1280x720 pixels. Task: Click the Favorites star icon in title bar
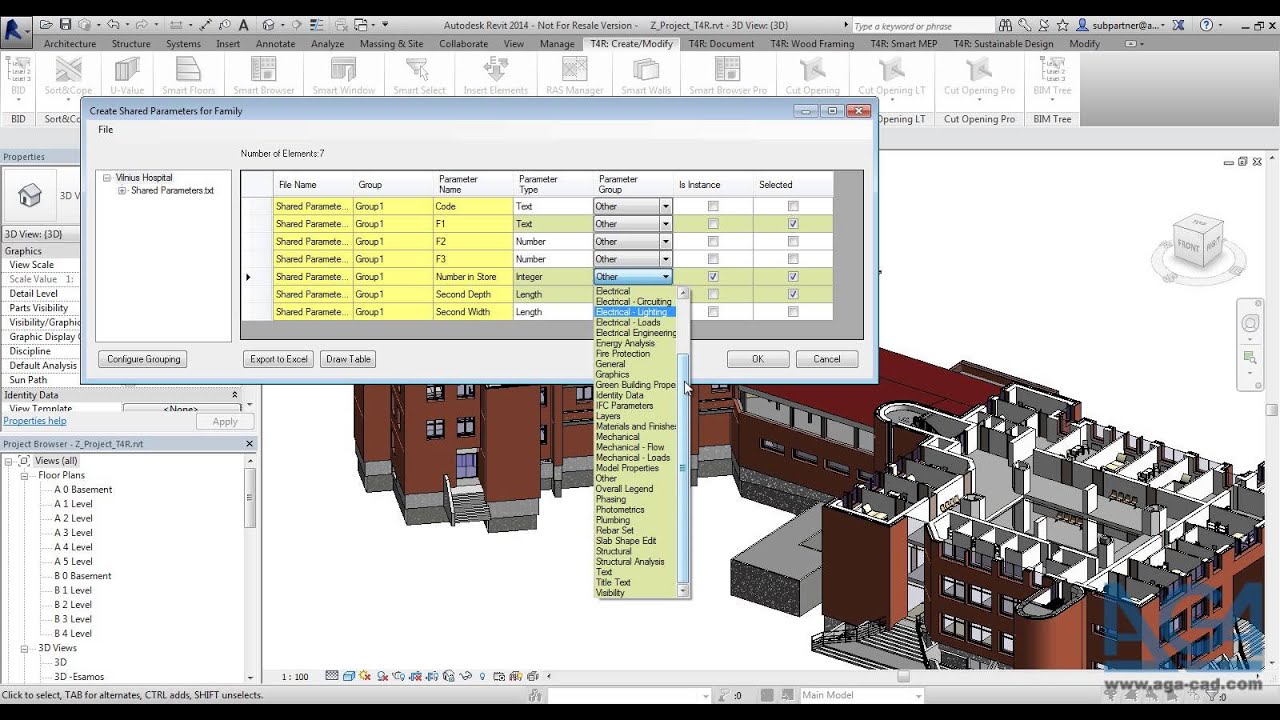tap(1062, 25)
